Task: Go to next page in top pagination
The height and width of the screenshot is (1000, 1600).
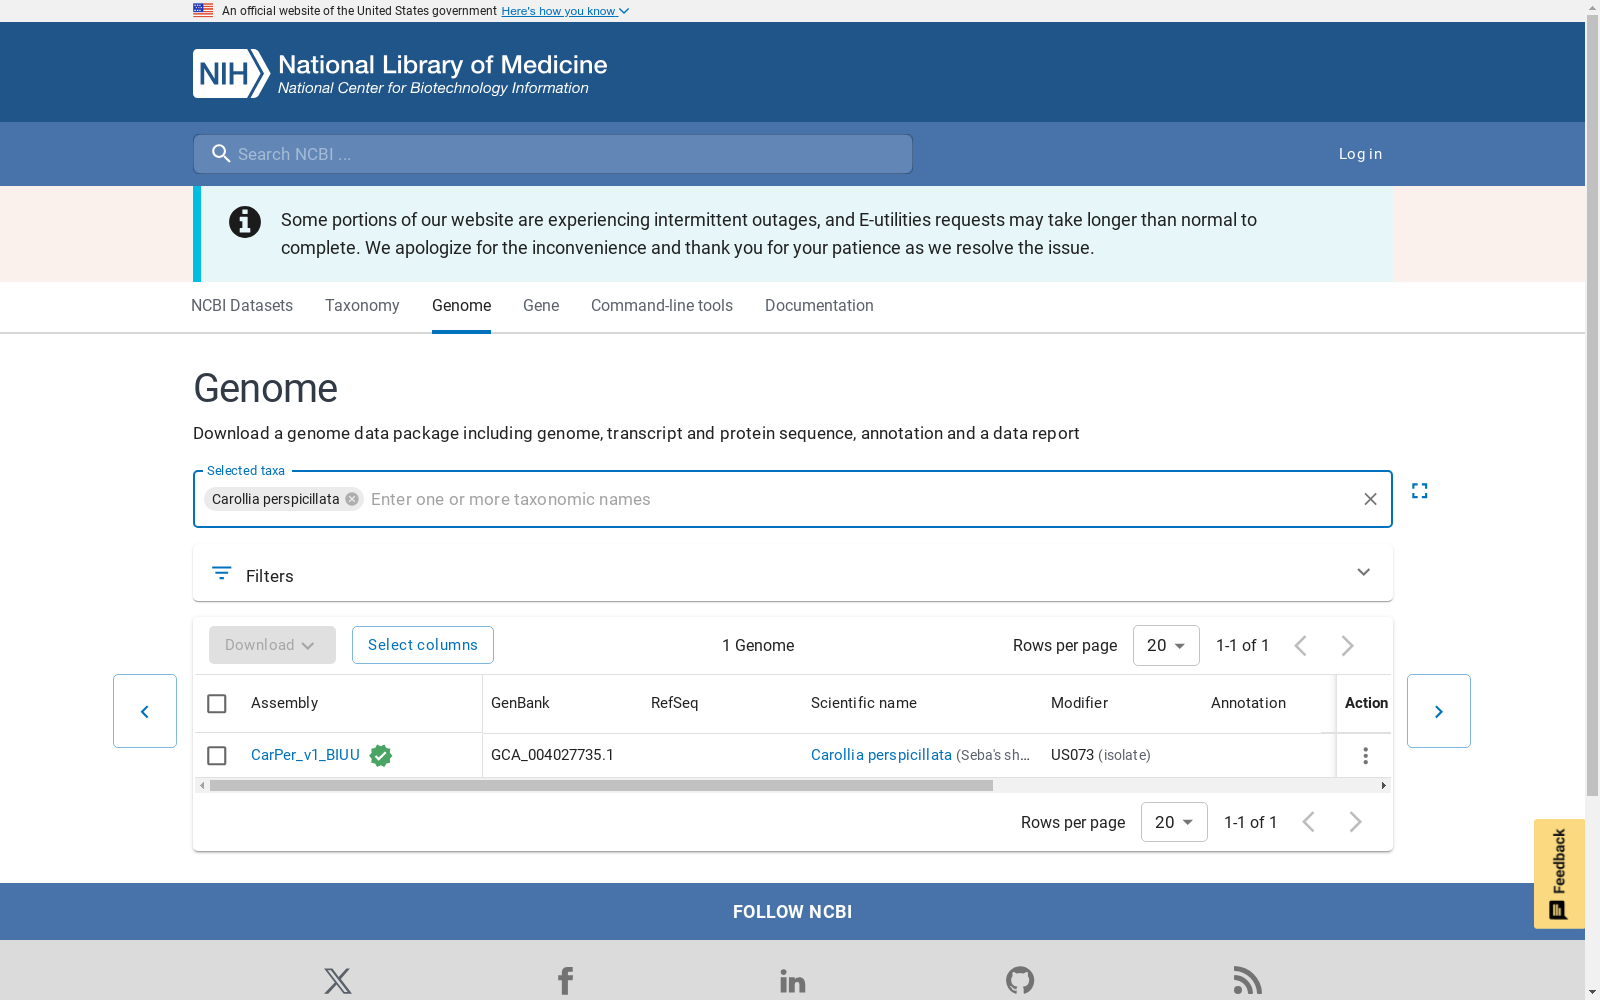Action: pyautogui.click(x=1347, y=646)
